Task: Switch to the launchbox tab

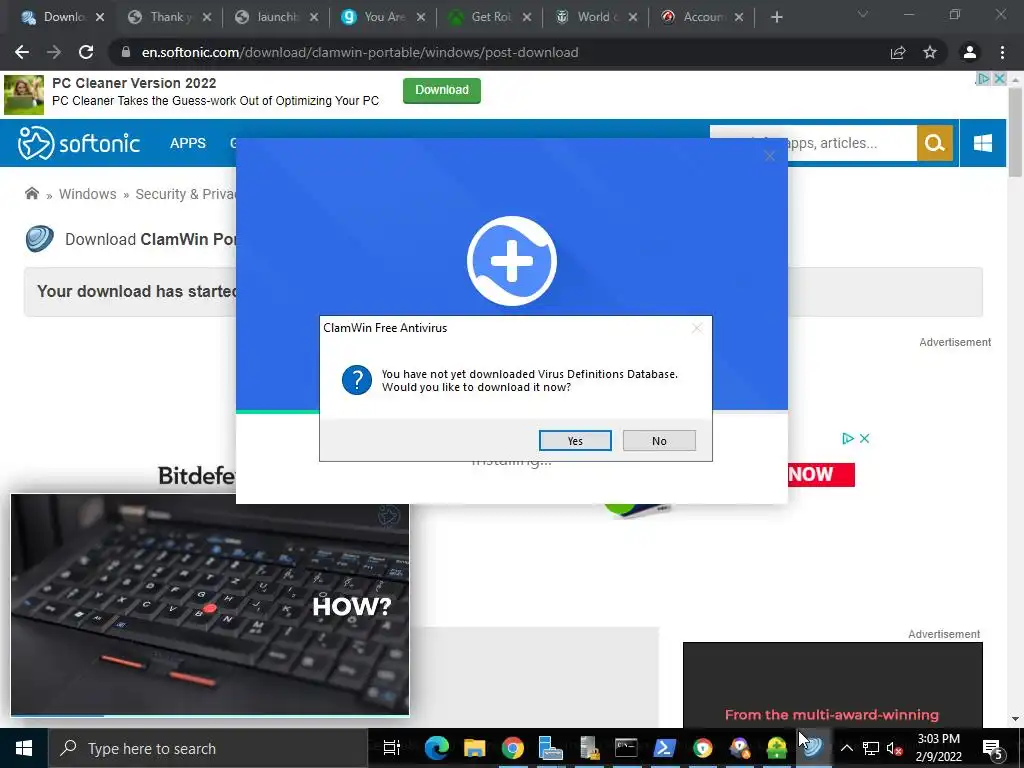Action: [277, 17]
